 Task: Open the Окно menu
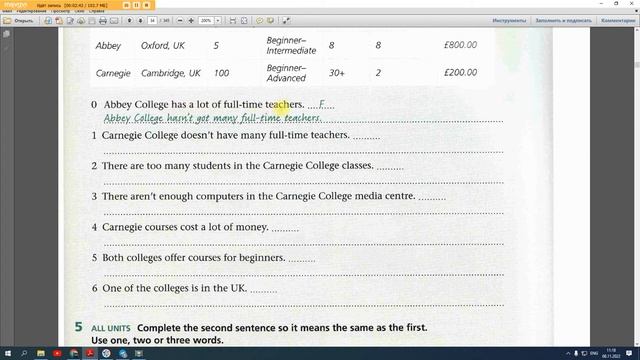pyautogui.click(x=79, y=11)
